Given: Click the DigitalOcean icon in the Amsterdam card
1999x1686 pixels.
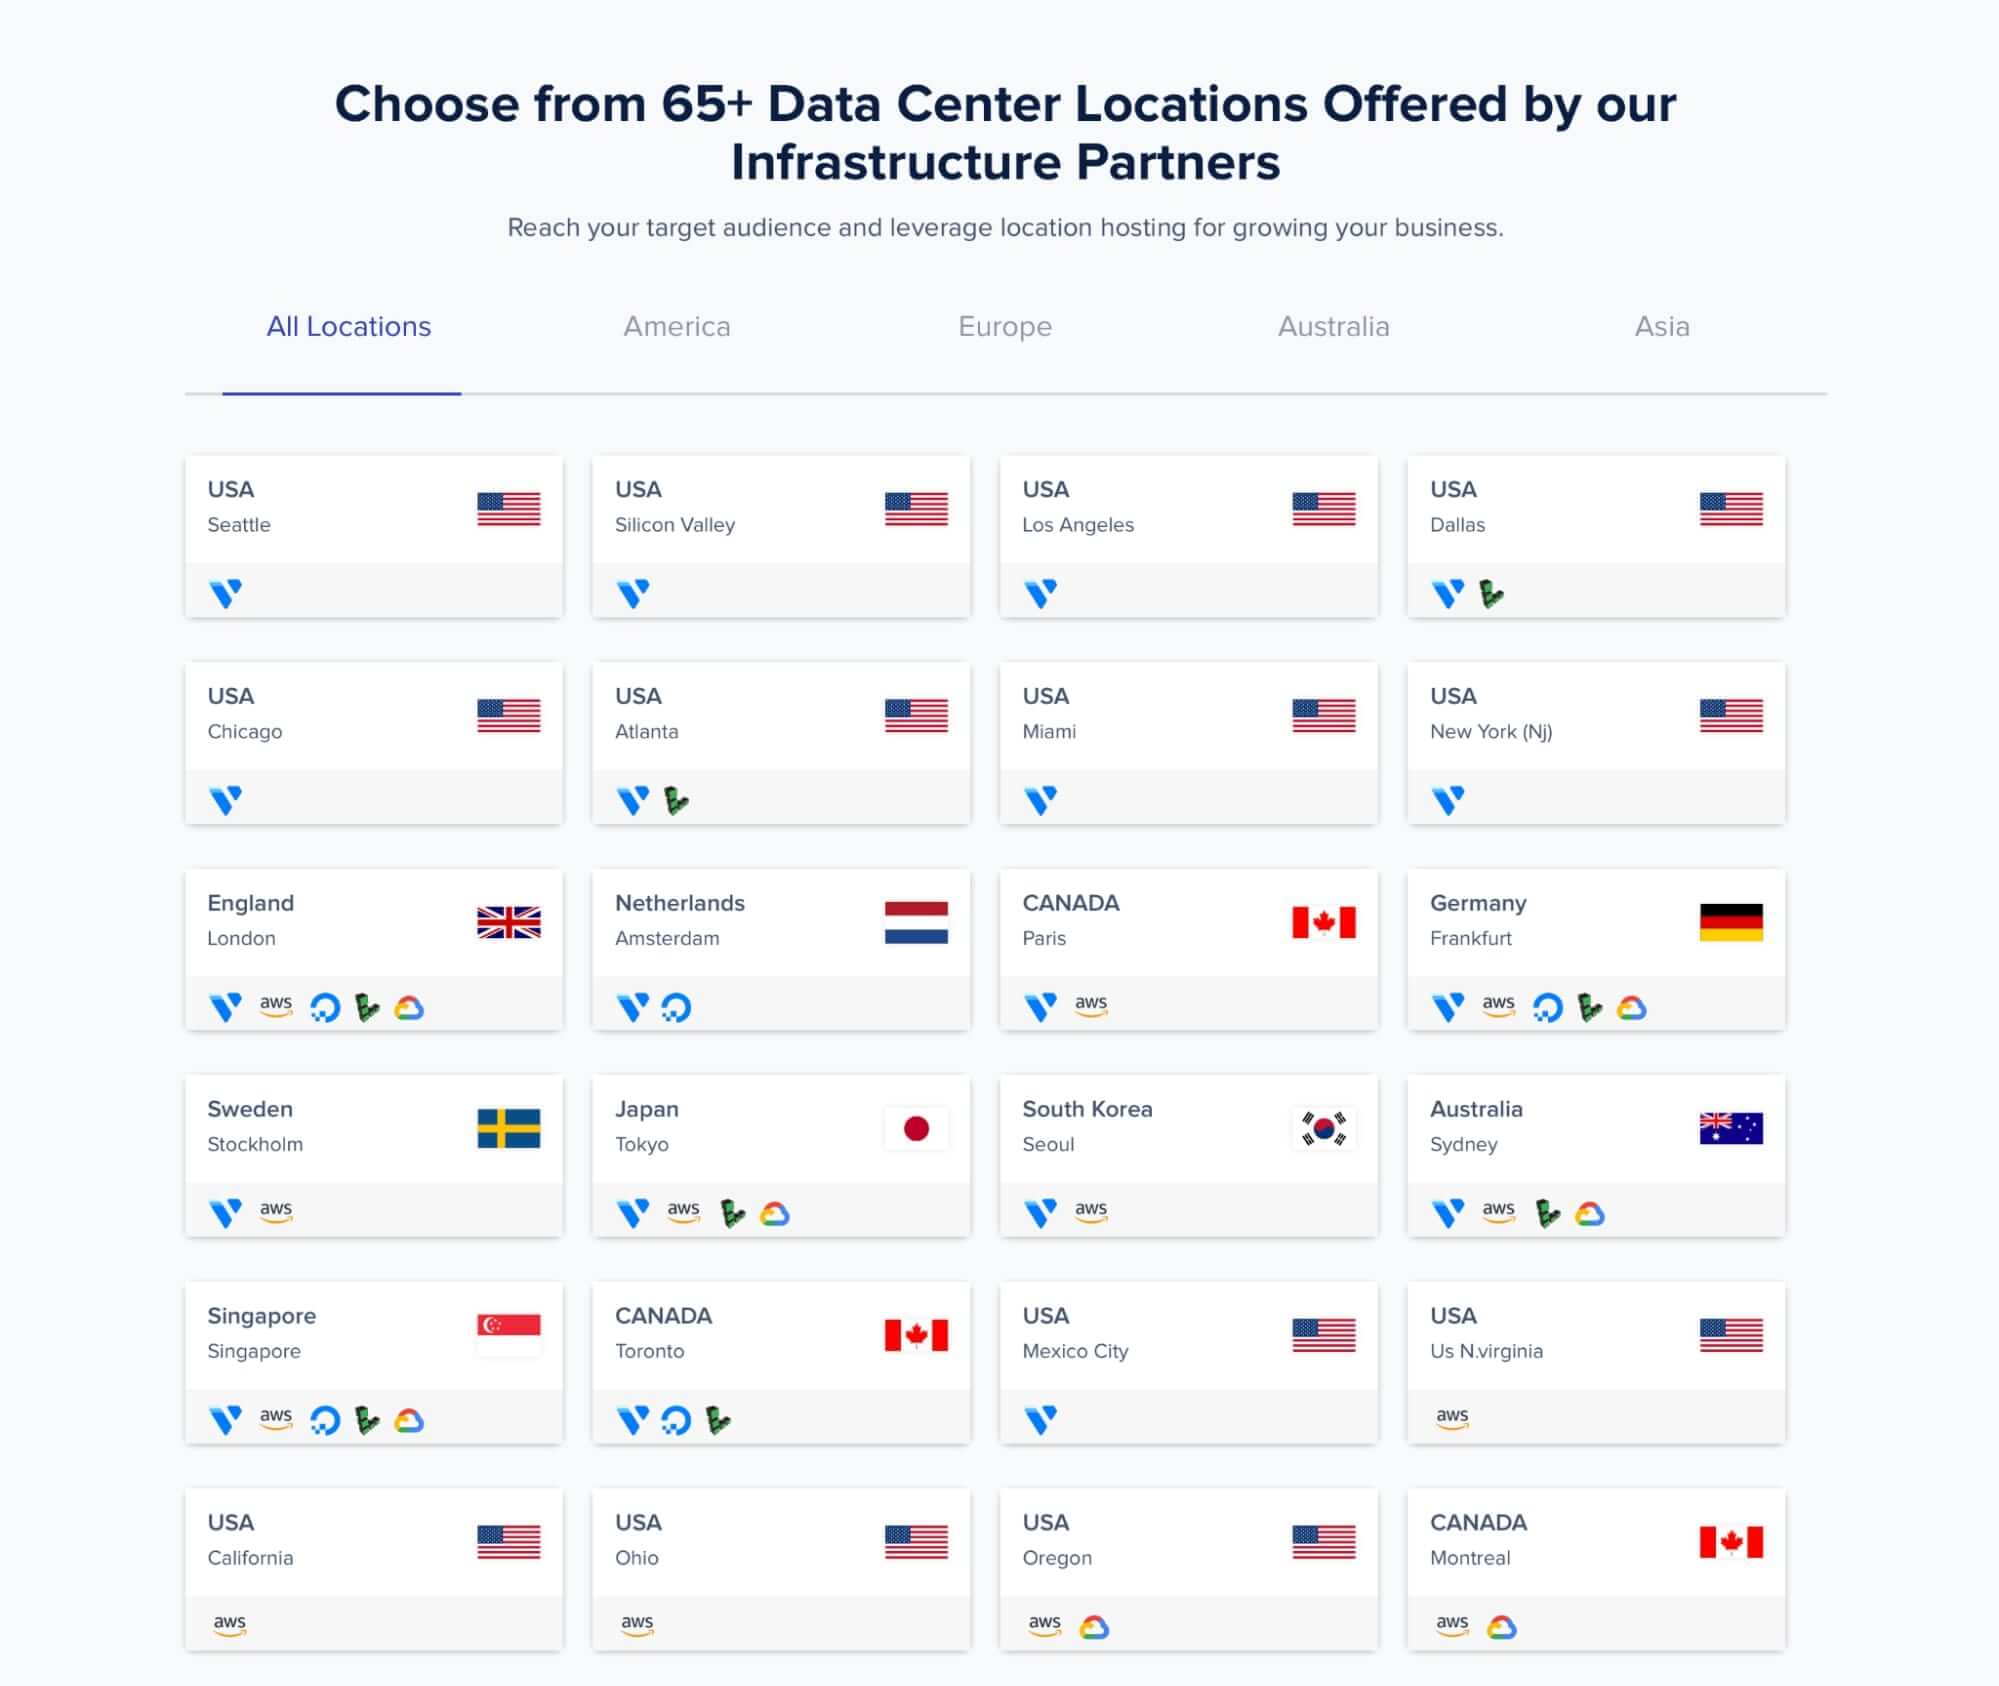Looking at the screenshot, I should [x=676, y=1007].
